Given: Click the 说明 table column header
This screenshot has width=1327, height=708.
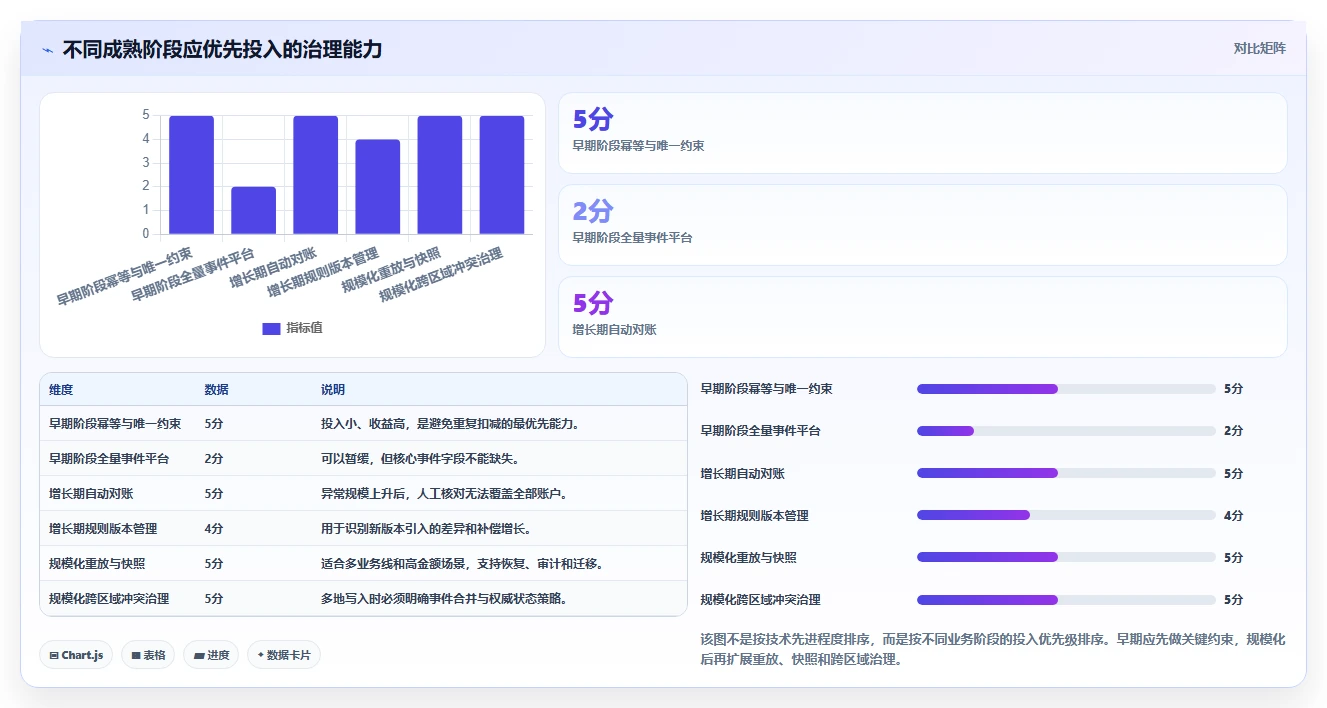Looking at the screenshot, I should 333,389.
